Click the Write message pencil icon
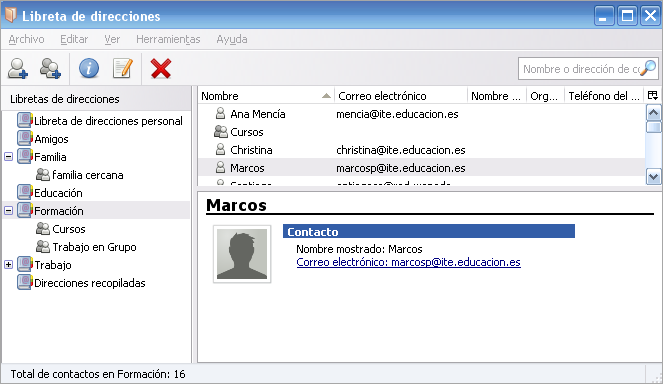Image resolution: width=663 pixels, height=384 pixels. [123, 68]
